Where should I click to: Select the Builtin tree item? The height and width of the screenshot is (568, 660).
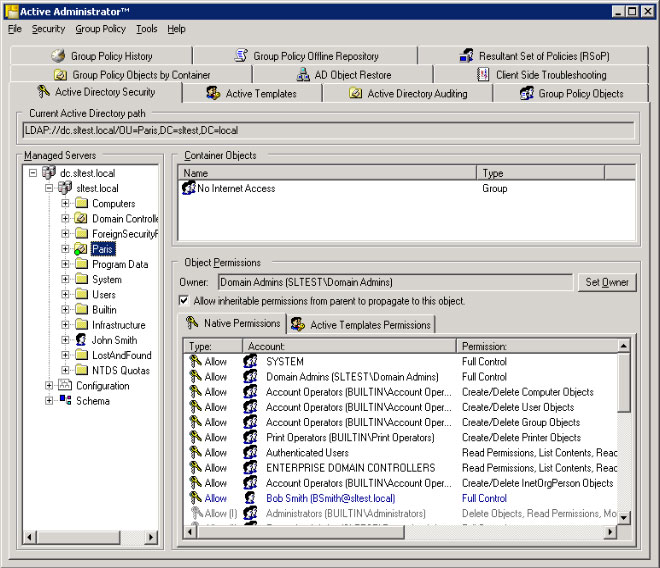[104, 309]
